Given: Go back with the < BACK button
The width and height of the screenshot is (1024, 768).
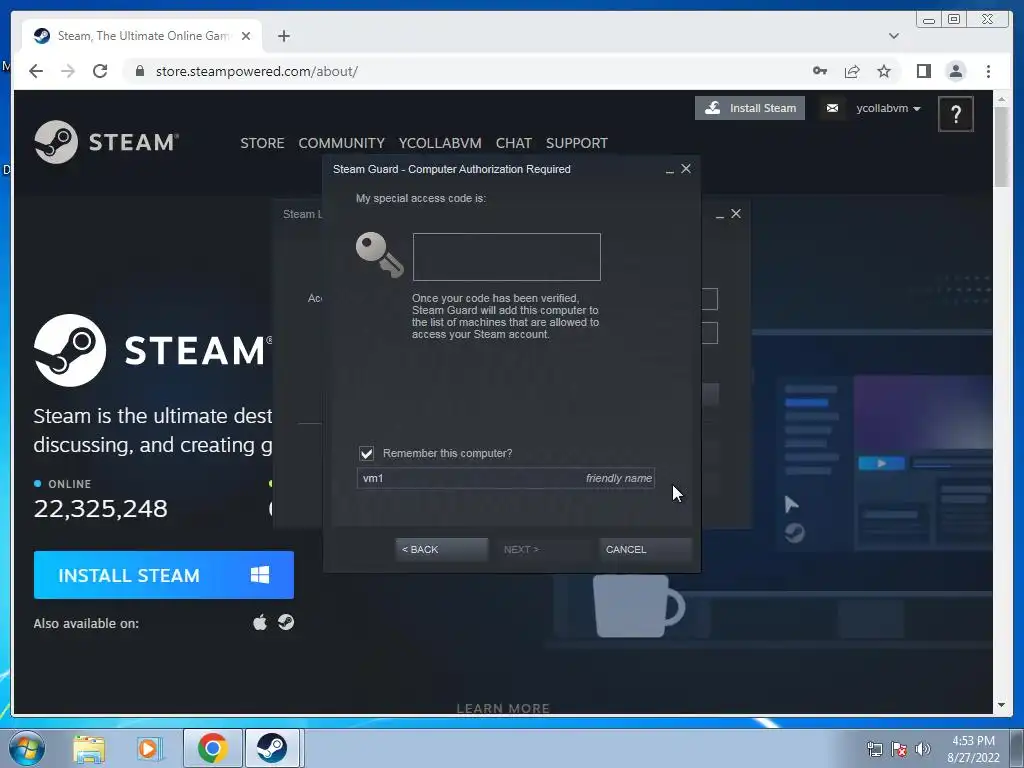Looking at the screenshot, I should pyautogui.click(x=441, y=549).
